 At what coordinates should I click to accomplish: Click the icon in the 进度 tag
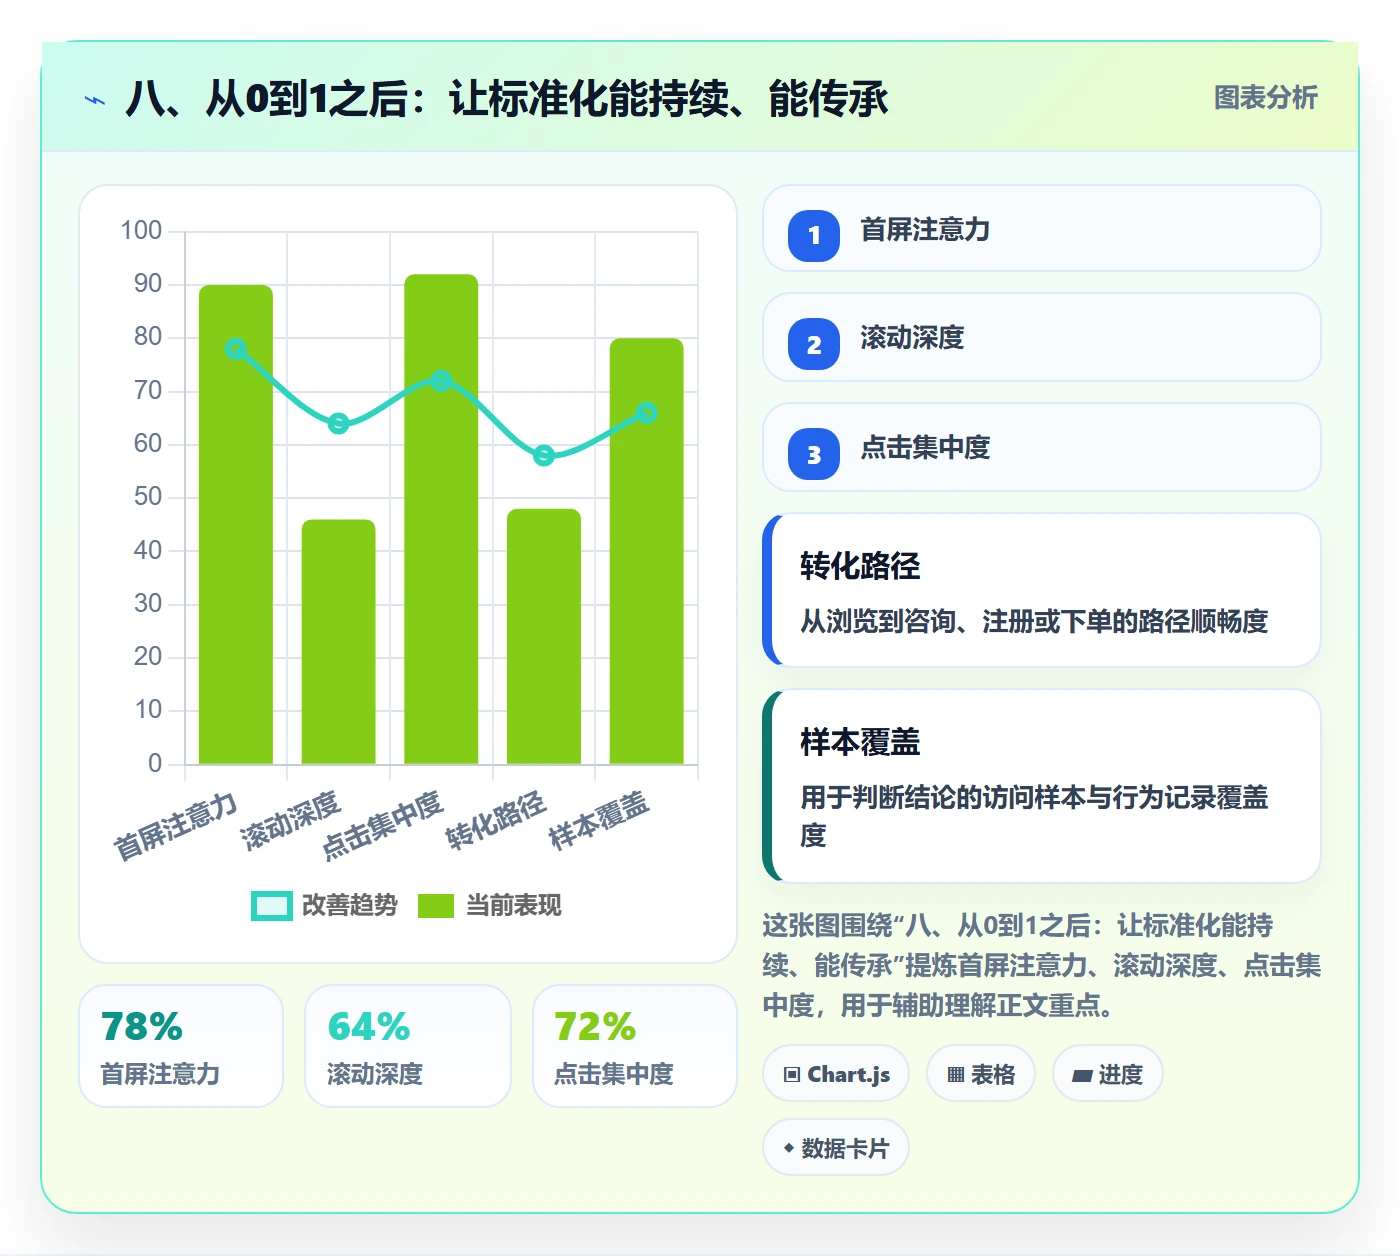pyautogui.click(x=1082, y=1076)
